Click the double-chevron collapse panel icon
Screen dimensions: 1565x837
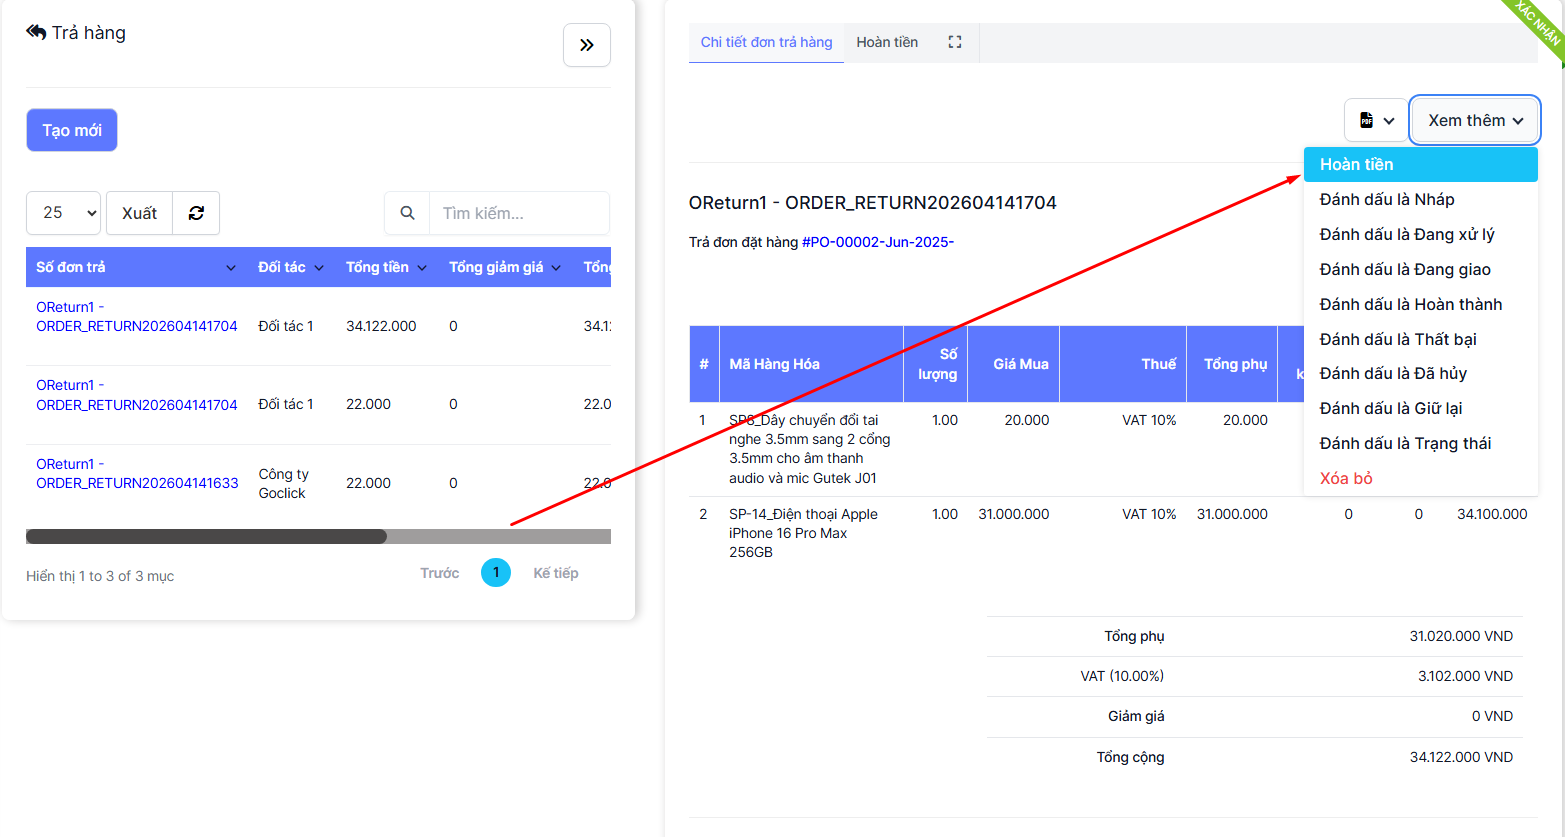[587, 45]
